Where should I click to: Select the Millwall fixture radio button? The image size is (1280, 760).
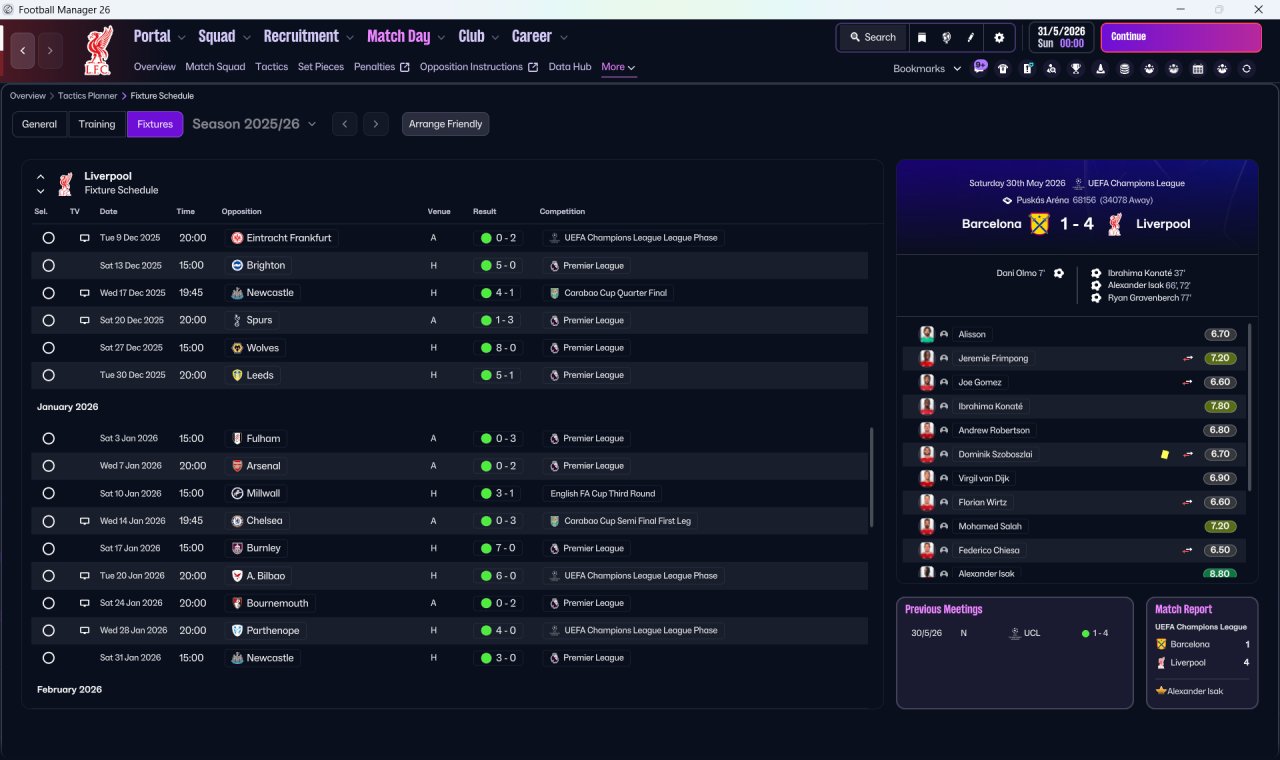coord(48,494)
